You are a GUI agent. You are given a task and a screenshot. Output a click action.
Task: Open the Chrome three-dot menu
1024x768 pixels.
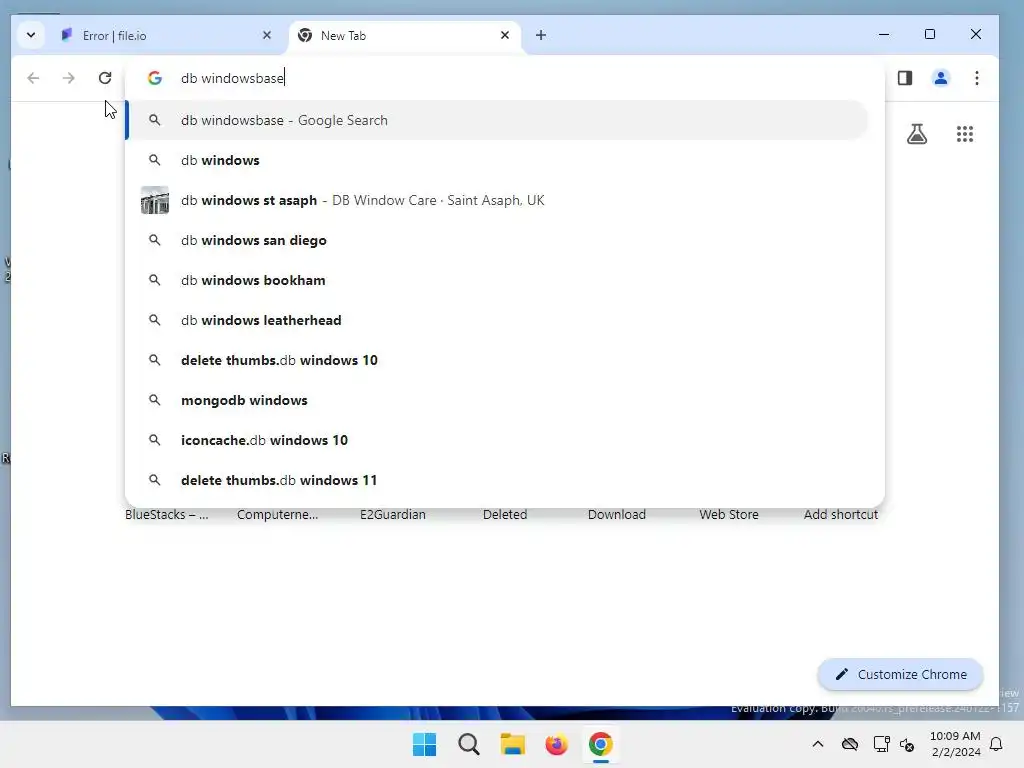pos(977,78)
